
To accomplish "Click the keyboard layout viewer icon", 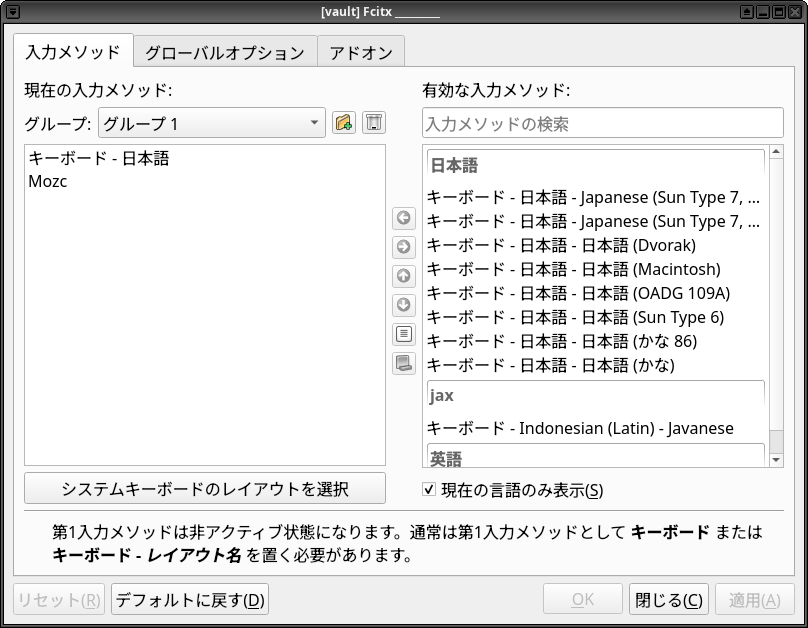I will pyautogui.click(x=403, y=364).
